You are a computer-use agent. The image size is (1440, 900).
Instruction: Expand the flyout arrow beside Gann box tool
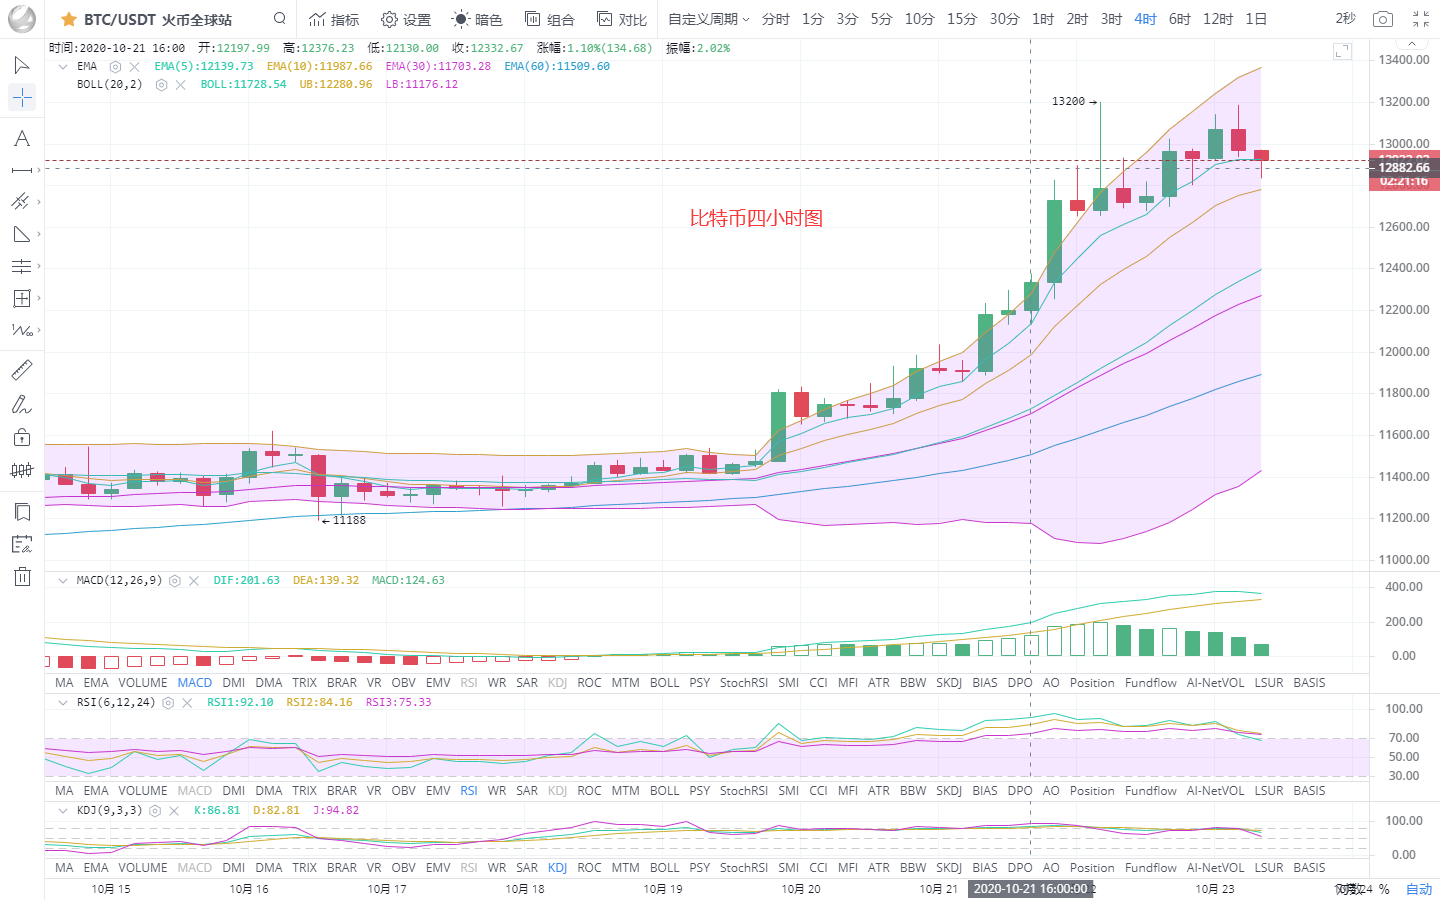38,298
